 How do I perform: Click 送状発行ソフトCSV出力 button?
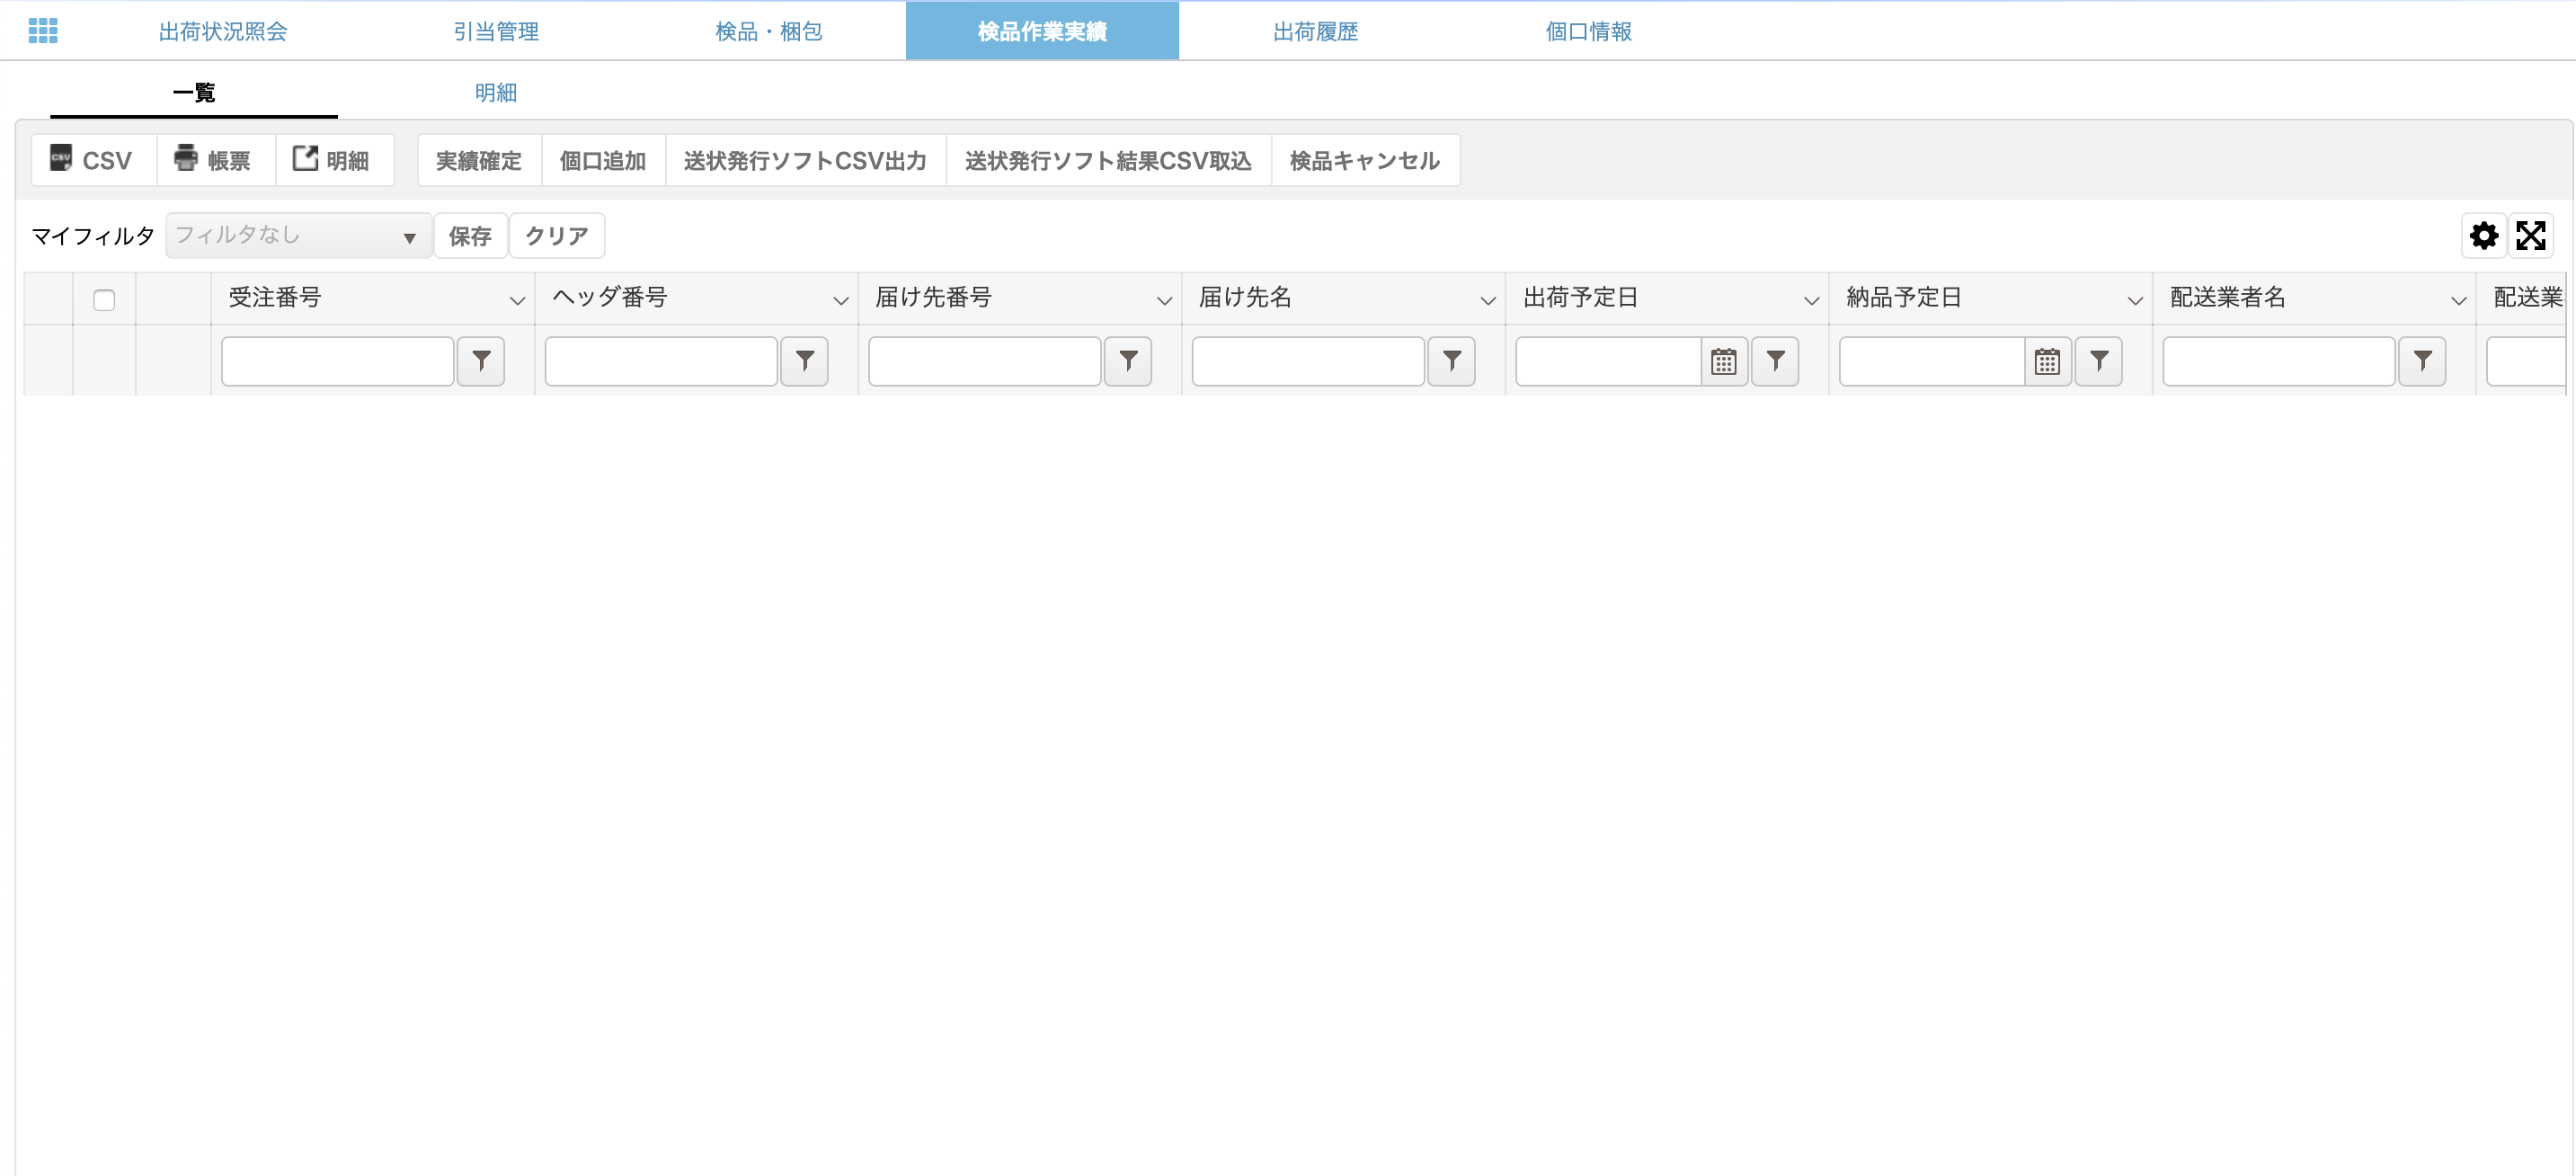pos(805,160)
